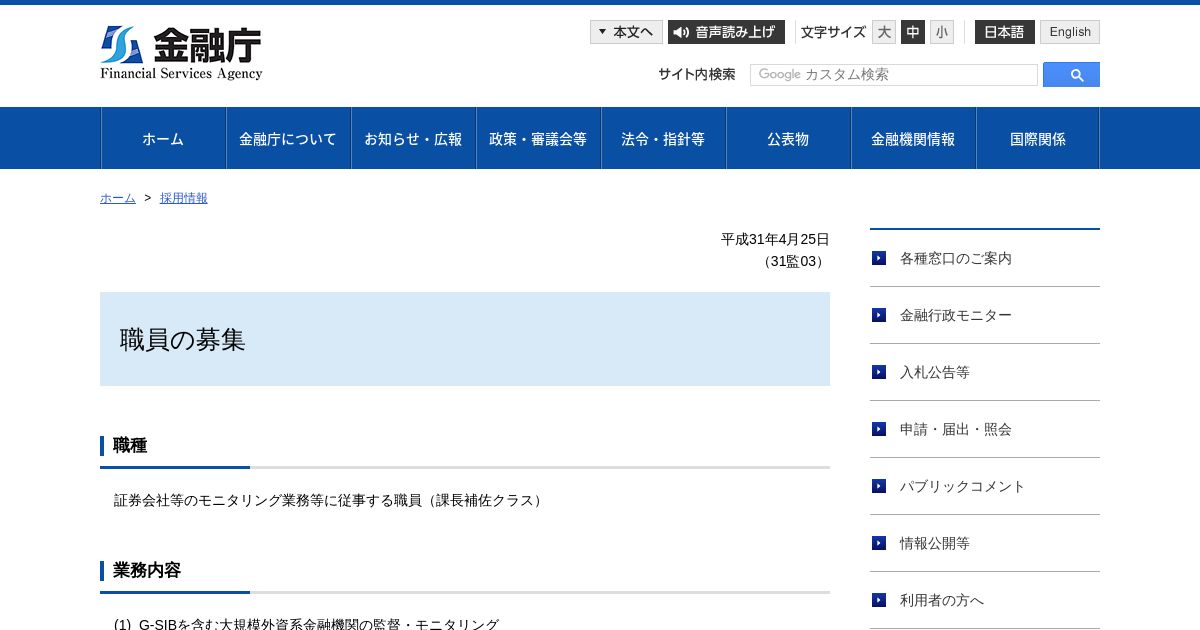Click the reference number（31監03）
The width and height of the screenshot is (1200, 630).
[793, 261]
